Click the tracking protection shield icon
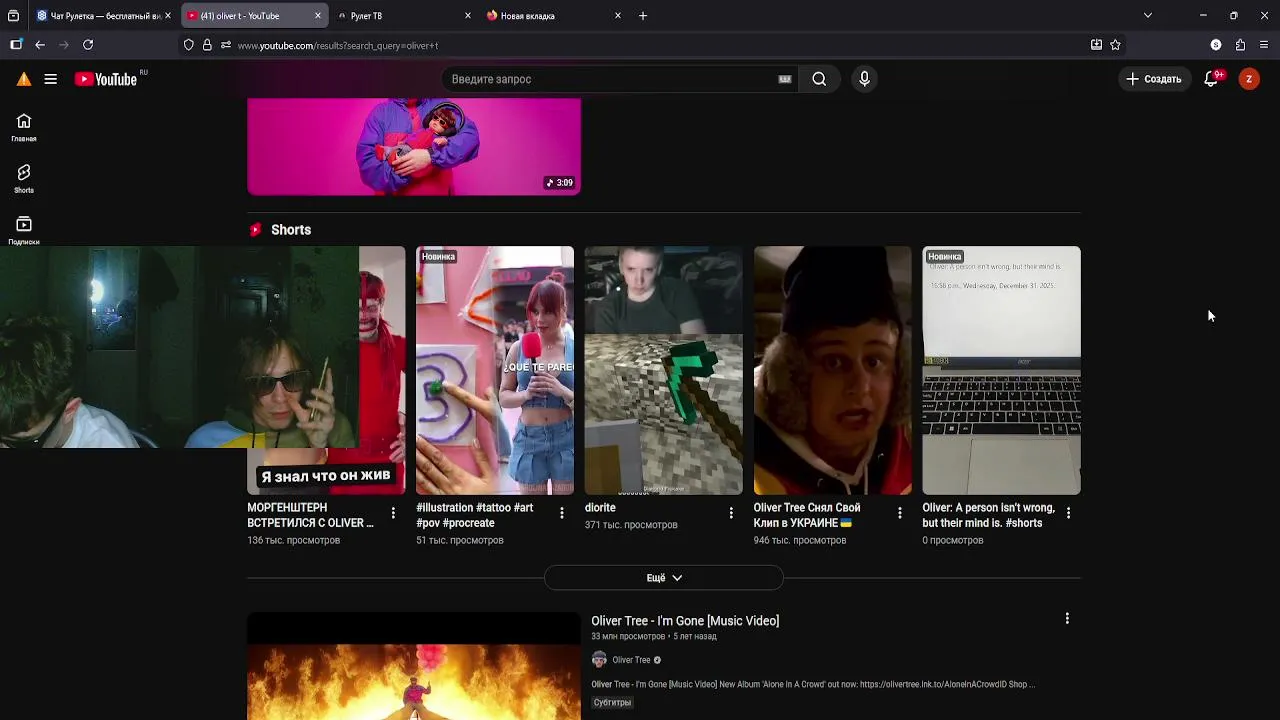This screenshot has height=720, width=1280. point(188,45)
